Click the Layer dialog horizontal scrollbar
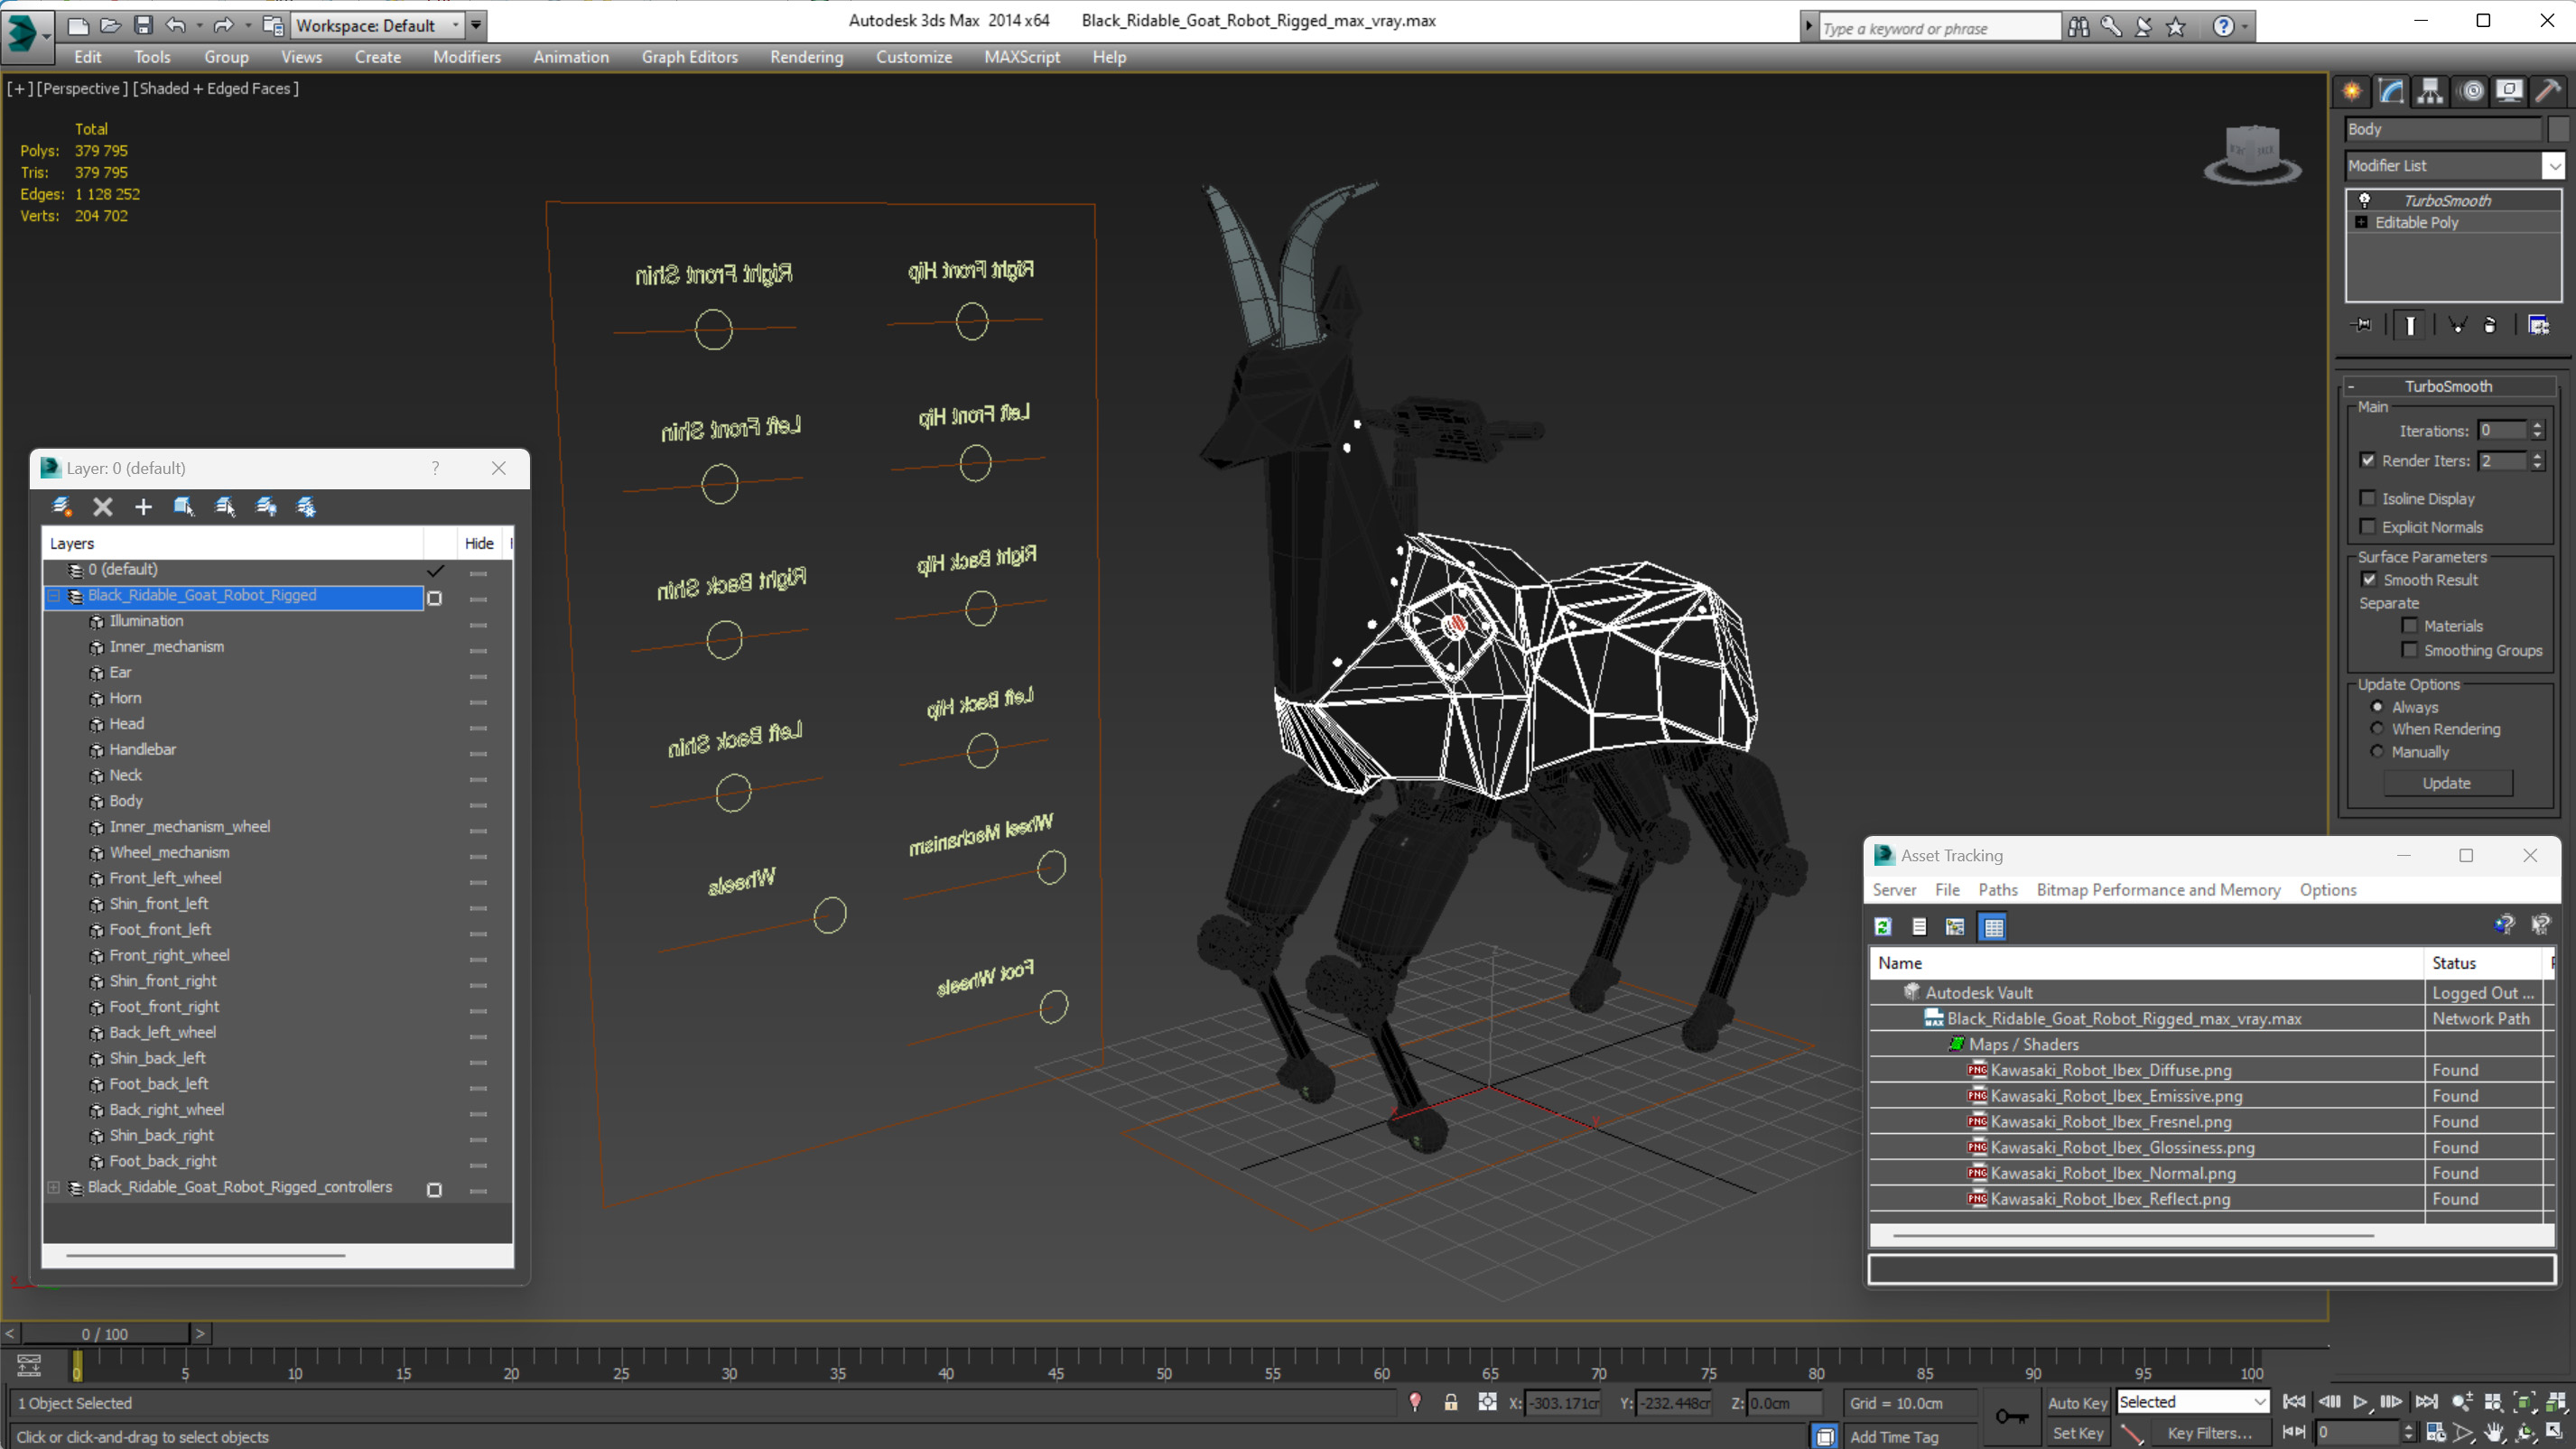This screenshot has height=1449, width=2576. coord(205,1254)
